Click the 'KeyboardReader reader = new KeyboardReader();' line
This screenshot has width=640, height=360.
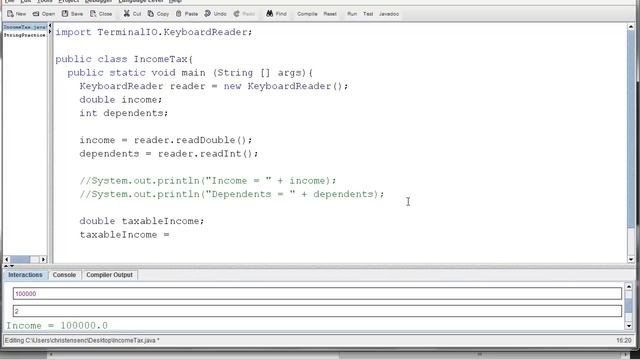pos(214,86)
